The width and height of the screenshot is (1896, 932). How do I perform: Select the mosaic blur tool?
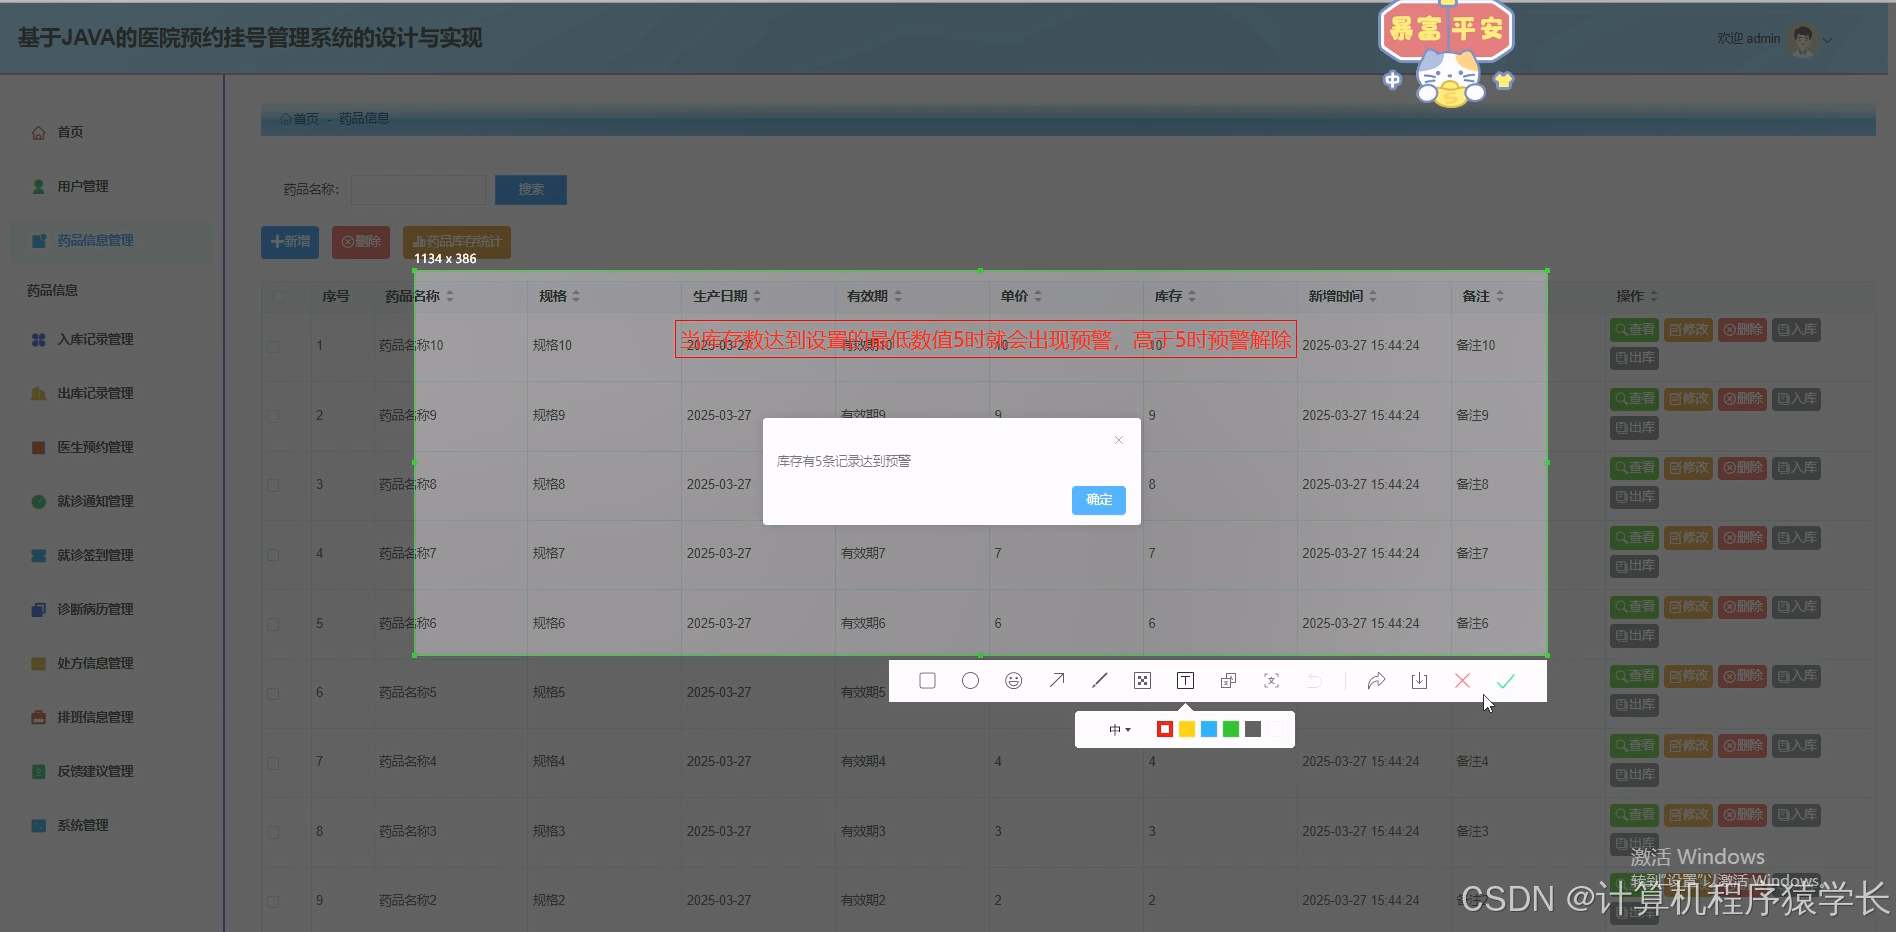click(x=1142, y=681)
